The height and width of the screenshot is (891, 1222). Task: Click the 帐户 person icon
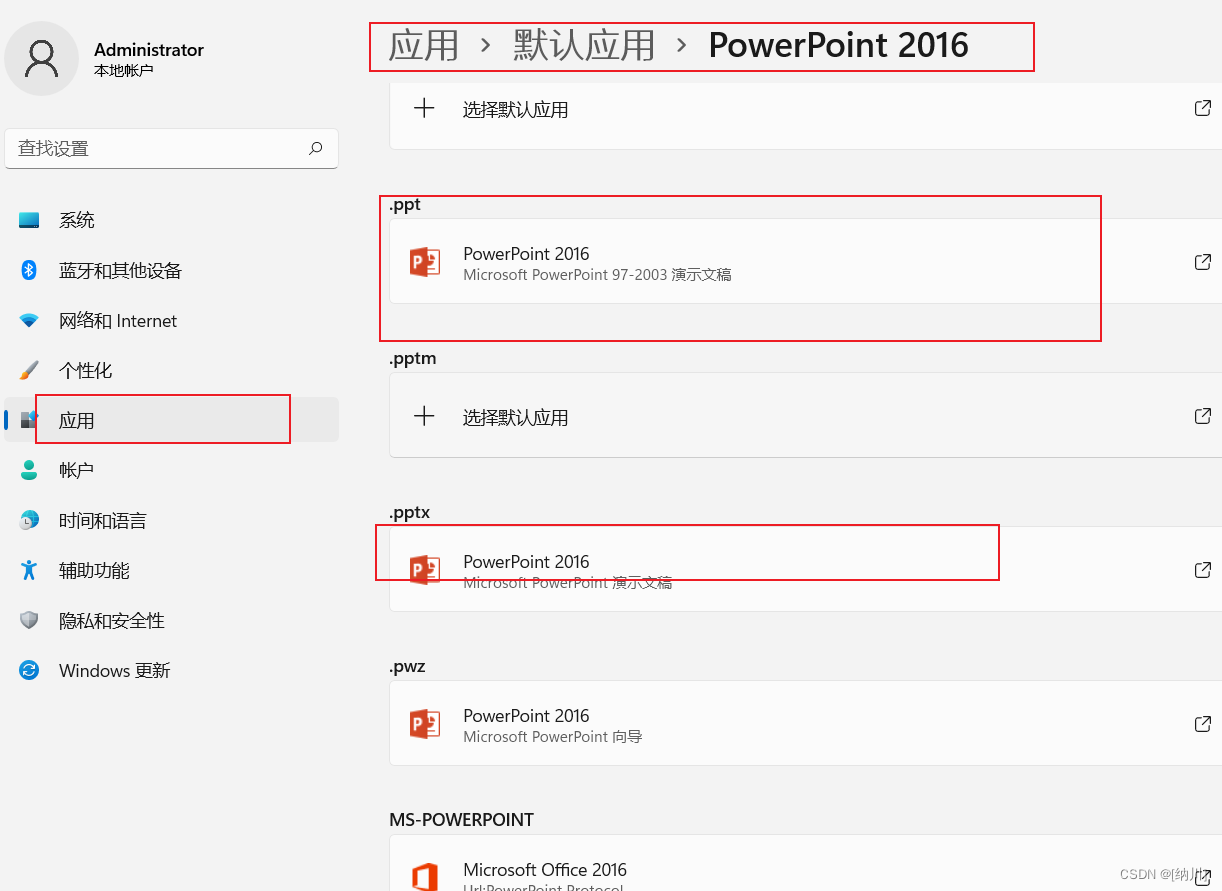[29, 470]
